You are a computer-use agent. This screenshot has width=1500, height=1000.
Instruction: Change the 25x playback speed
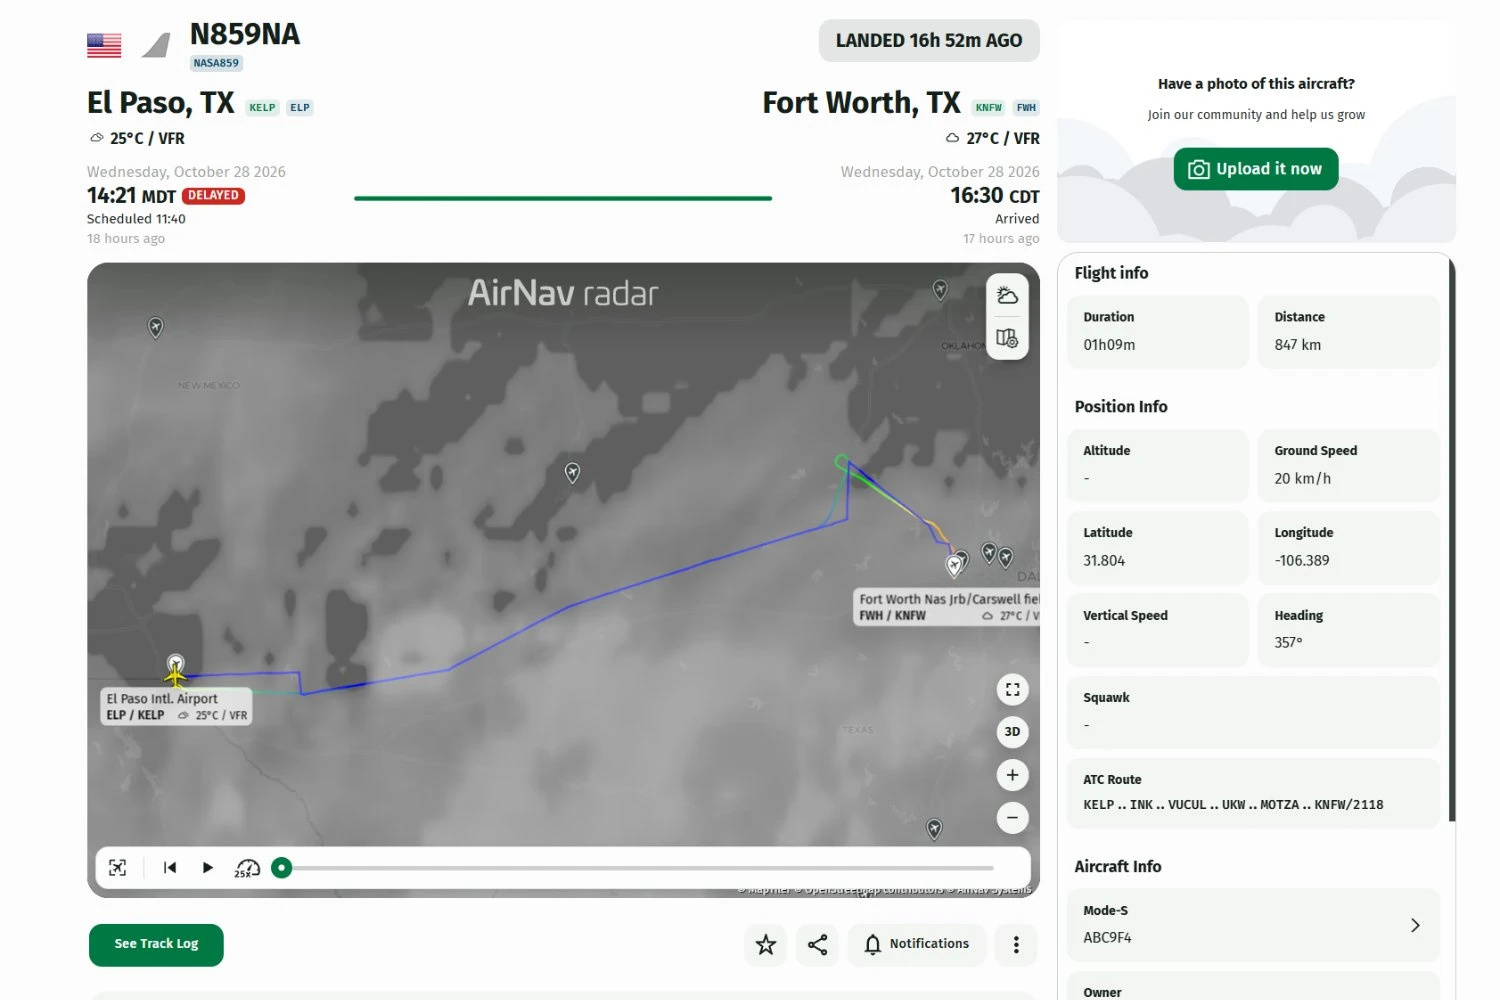click(247, 868)
